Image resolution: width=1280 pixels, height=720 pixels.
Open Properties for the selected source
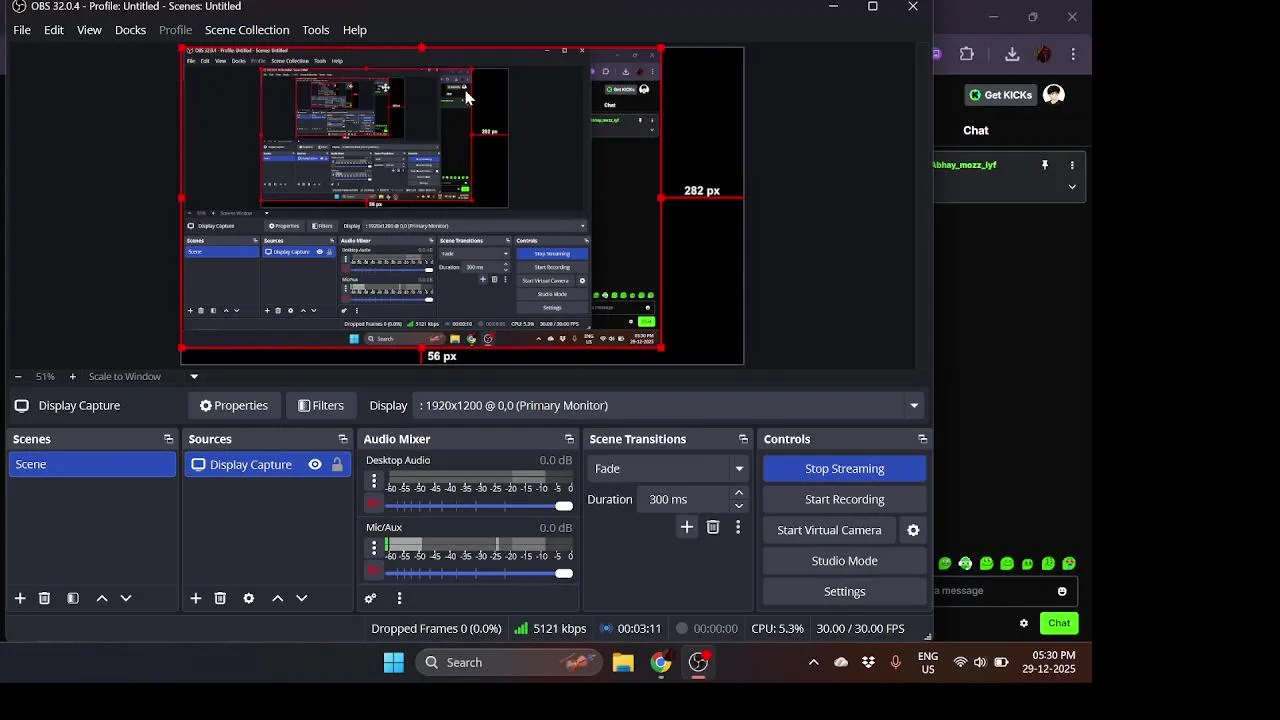(x=233, y=405)
